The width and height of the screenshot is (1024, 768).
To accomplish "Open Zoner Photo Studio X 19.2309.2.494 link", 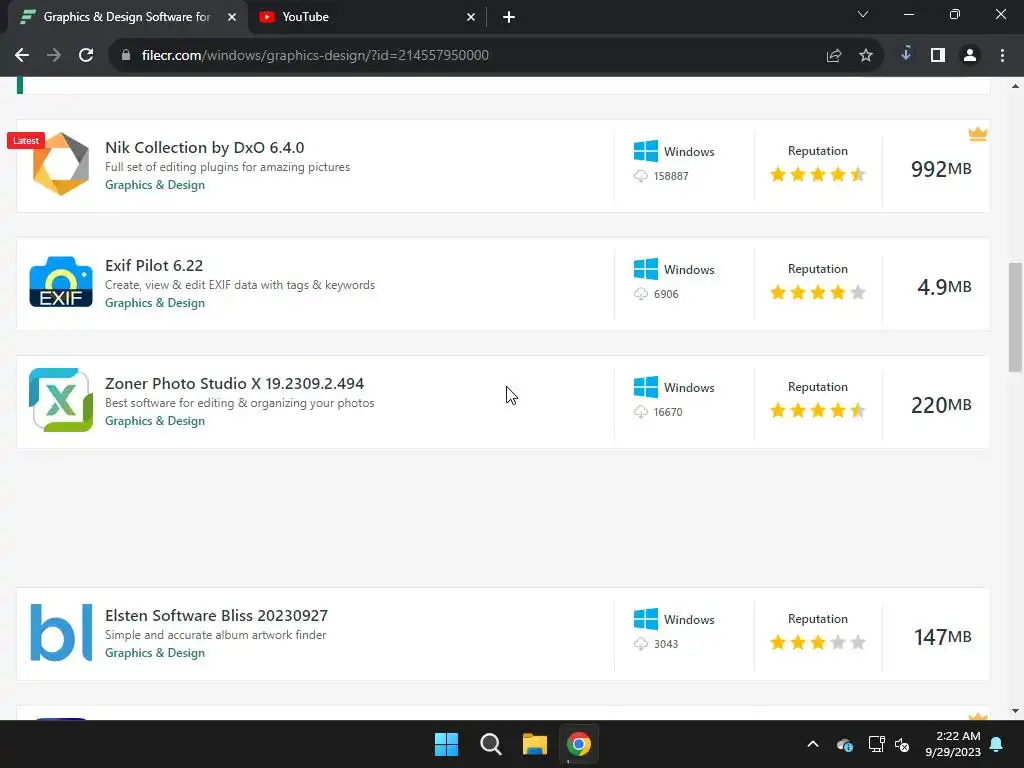I will [x=234, y=383].
